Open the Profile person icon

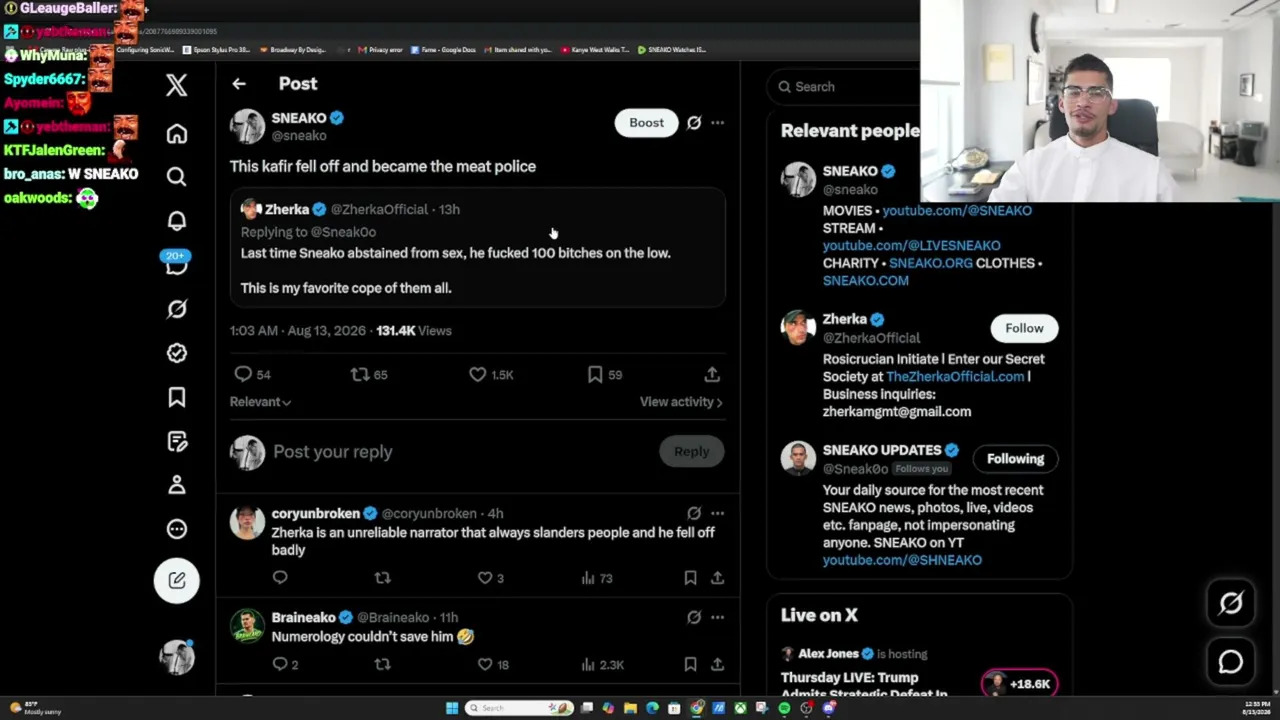[177, 485]
